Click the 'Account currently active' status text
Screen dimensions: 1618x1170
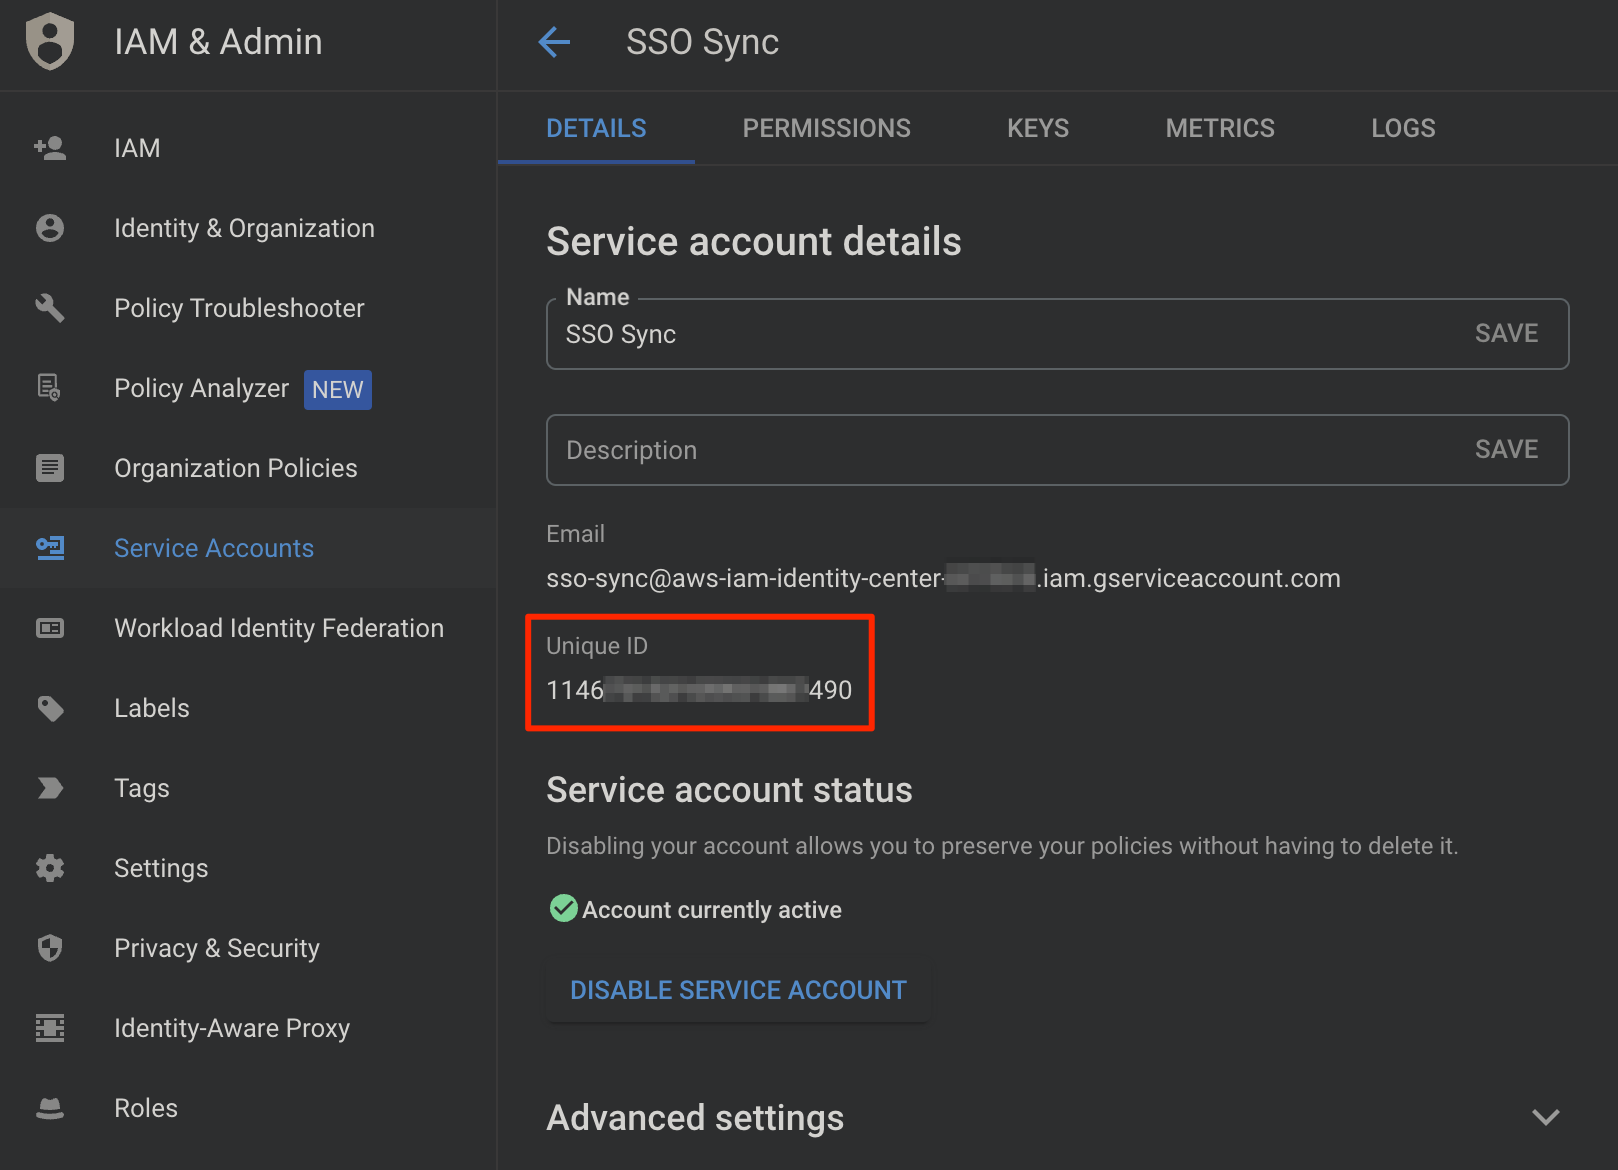coord(712,910)
